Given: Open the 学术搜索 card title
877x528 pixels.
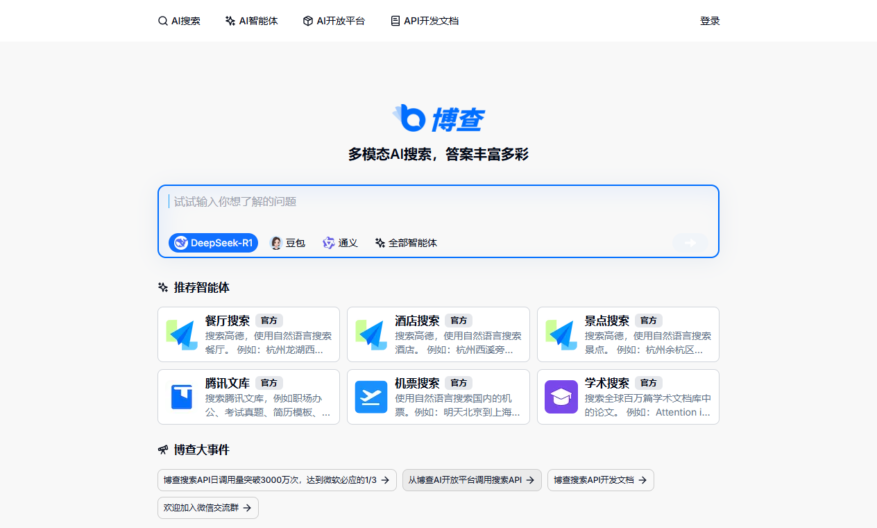Looking at the screenshot, I should point(607,383).
